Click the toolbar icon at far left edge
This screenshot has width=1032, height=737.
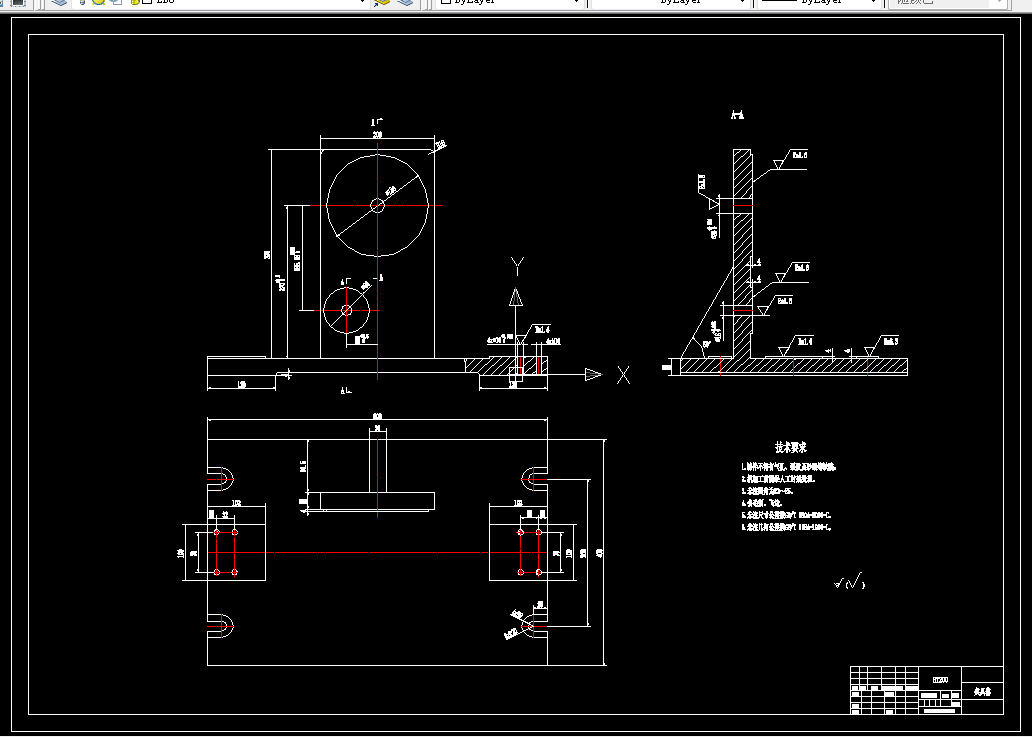[18, 3]
